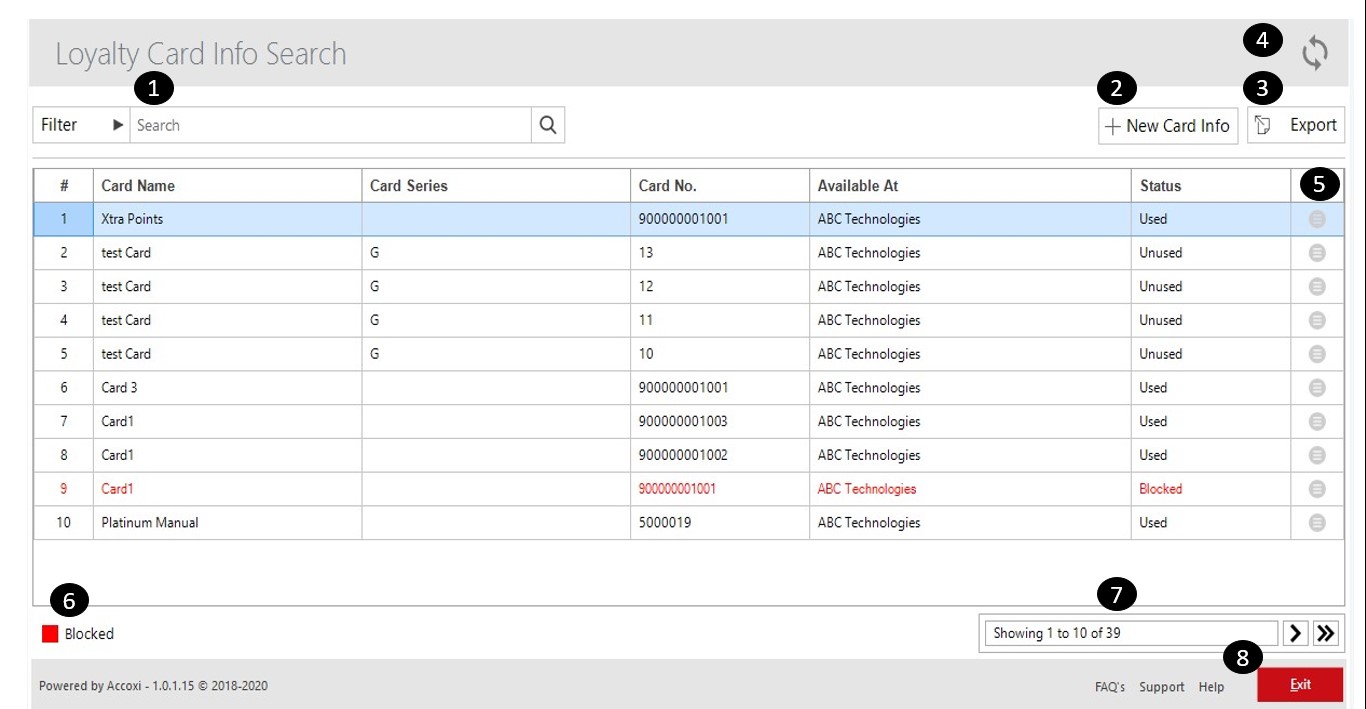Select the Platinum Manual cell

click(228, 523)
